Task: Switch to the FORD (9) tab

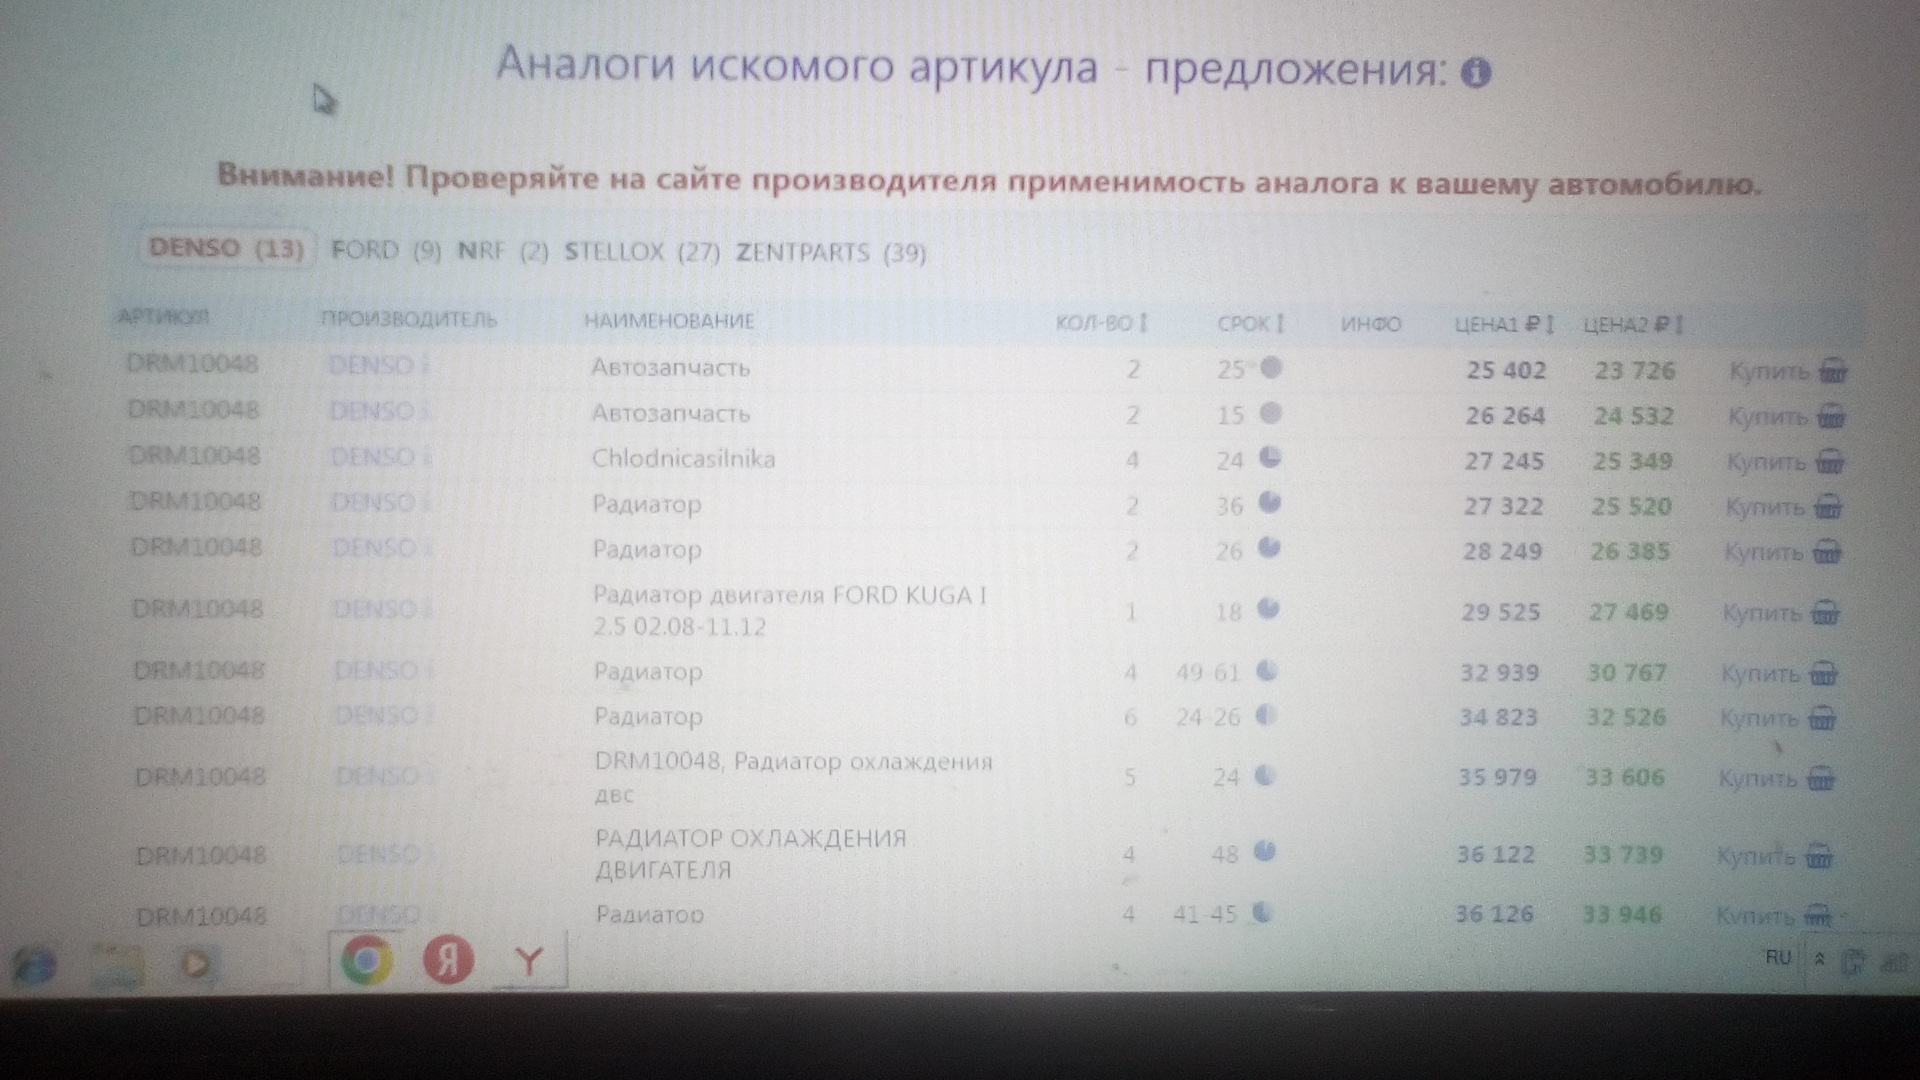Action: tap(386, 250)
